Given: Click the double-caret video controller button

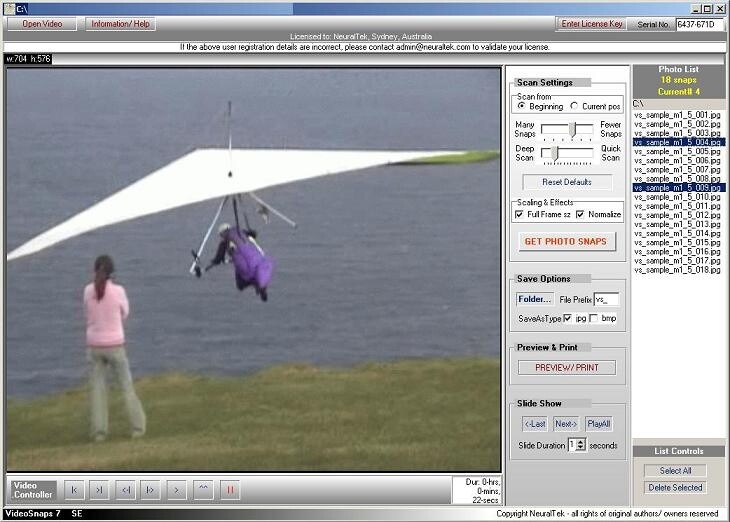Looking at the screenshot, I should pos(203,490).
